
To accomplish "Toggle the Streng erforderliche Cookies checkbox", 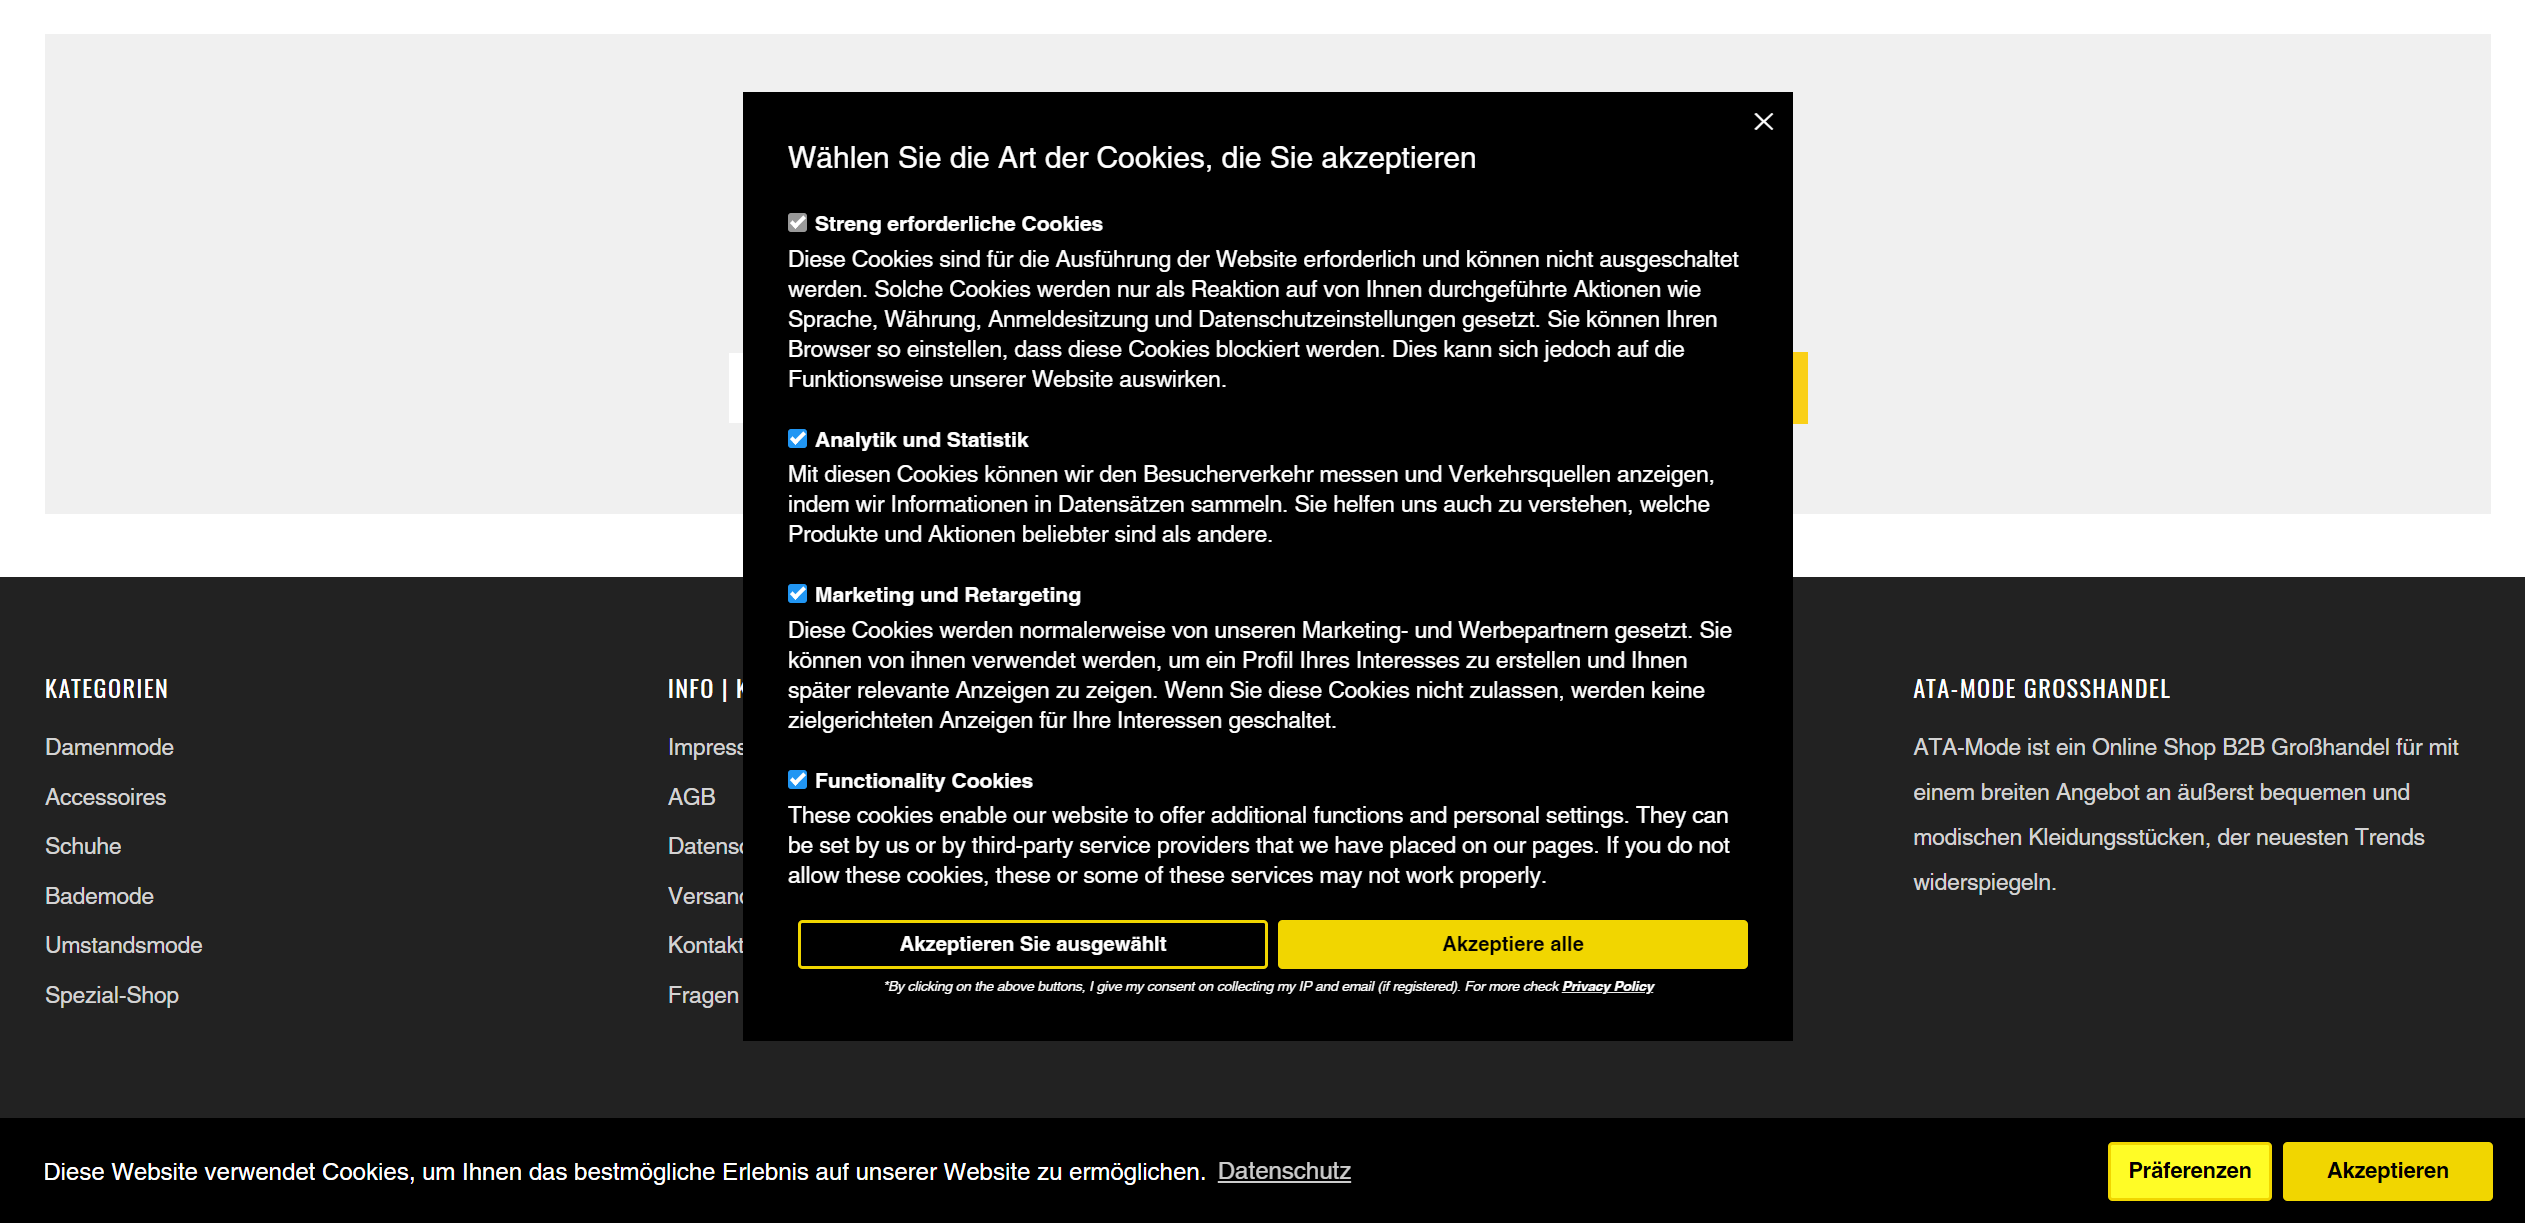I will pos(797,223).
